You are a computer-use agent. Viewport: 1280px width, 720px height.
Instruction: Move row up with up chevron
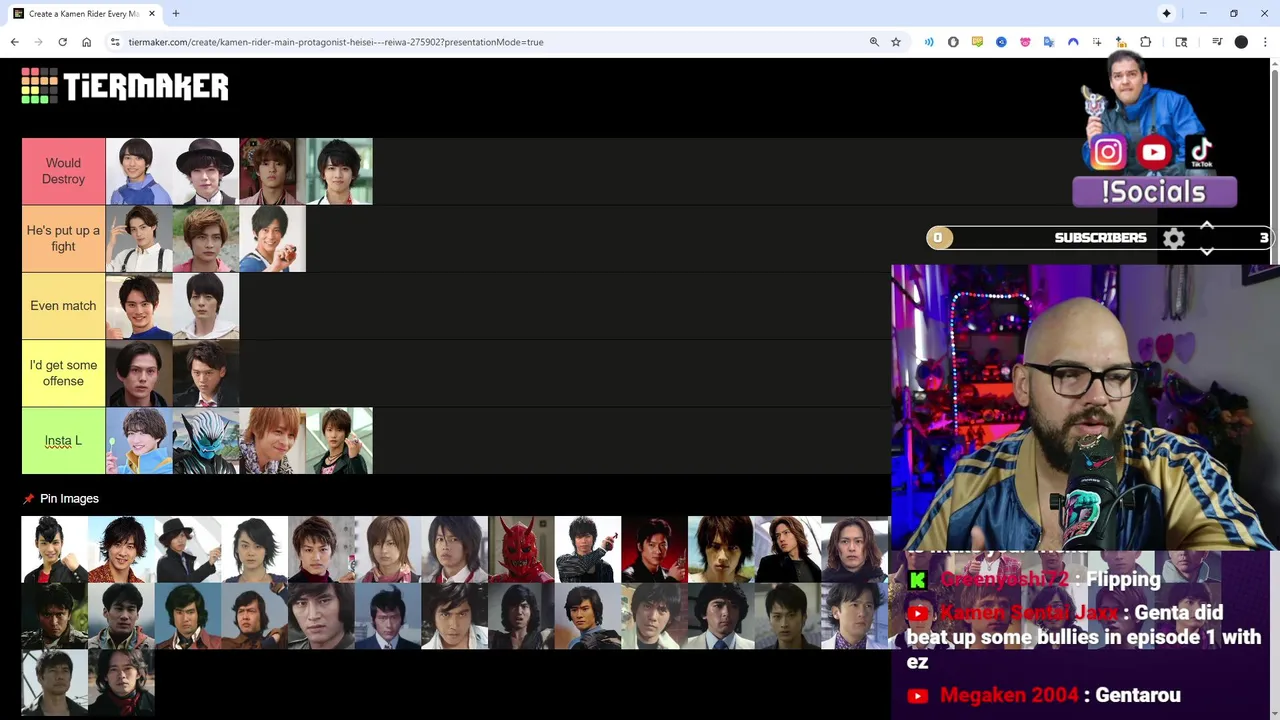1207,226
